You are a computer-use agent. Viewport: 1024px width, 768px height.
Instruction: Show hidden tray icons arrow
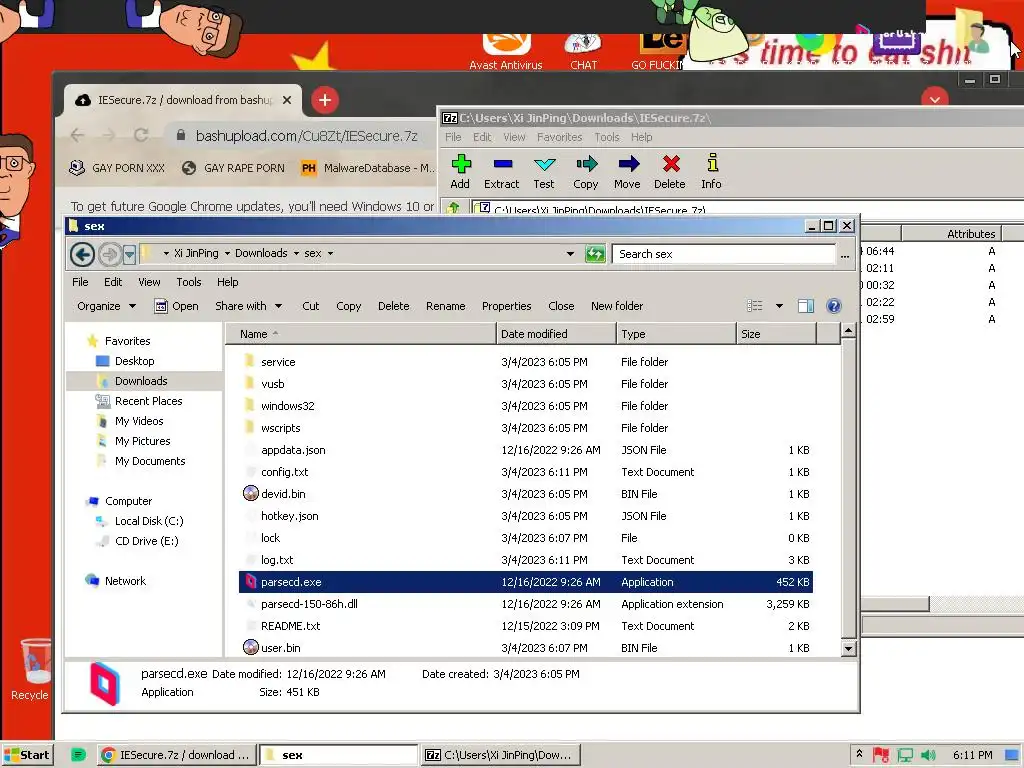click(x=859, y=754)
